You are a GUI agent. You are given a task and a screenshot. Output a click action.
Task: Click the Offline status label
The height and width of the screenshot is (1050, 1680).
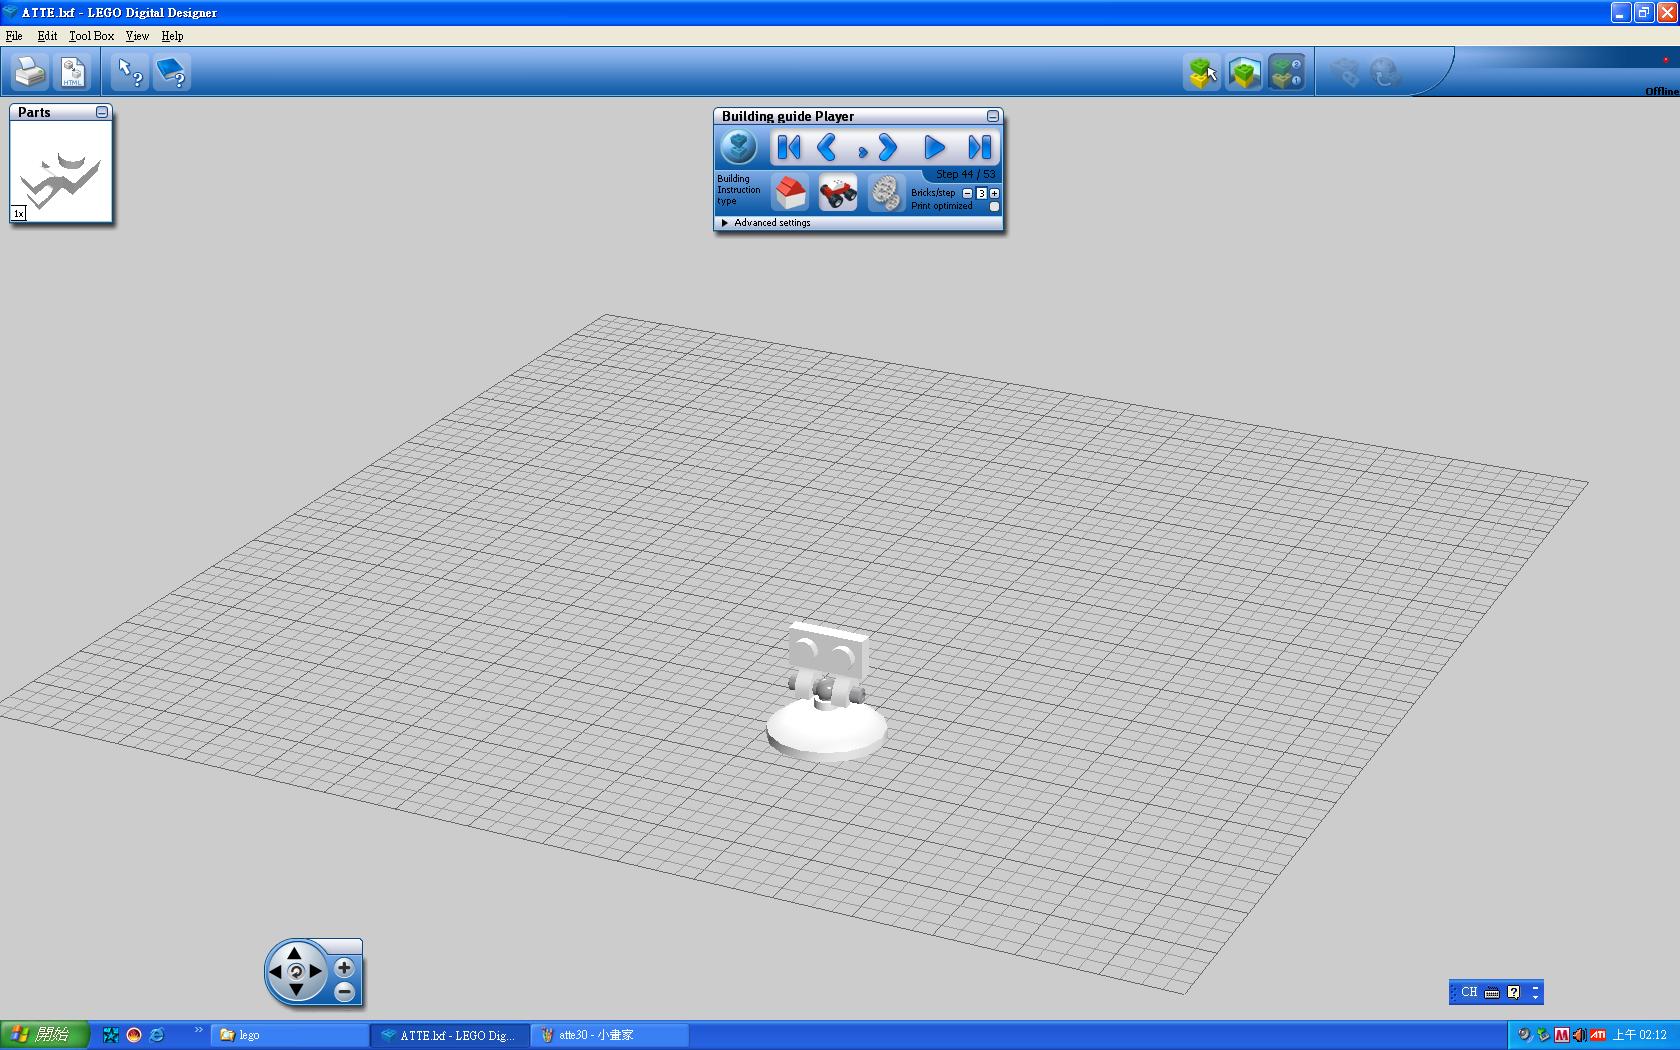[1662, 91]
